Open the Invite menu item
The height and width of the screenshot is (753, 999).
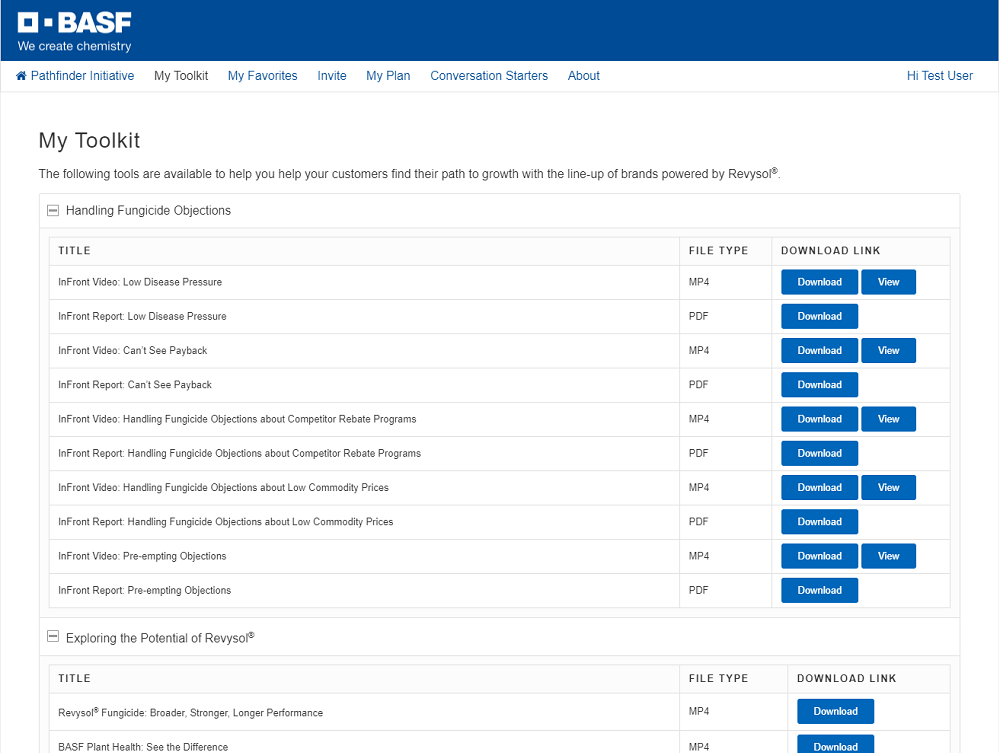(x=332, y=76)
